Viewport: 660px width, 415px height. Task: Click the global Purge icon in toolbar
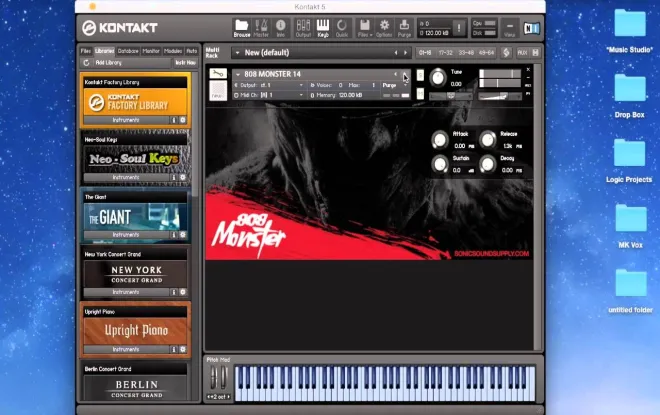[404, 28]
